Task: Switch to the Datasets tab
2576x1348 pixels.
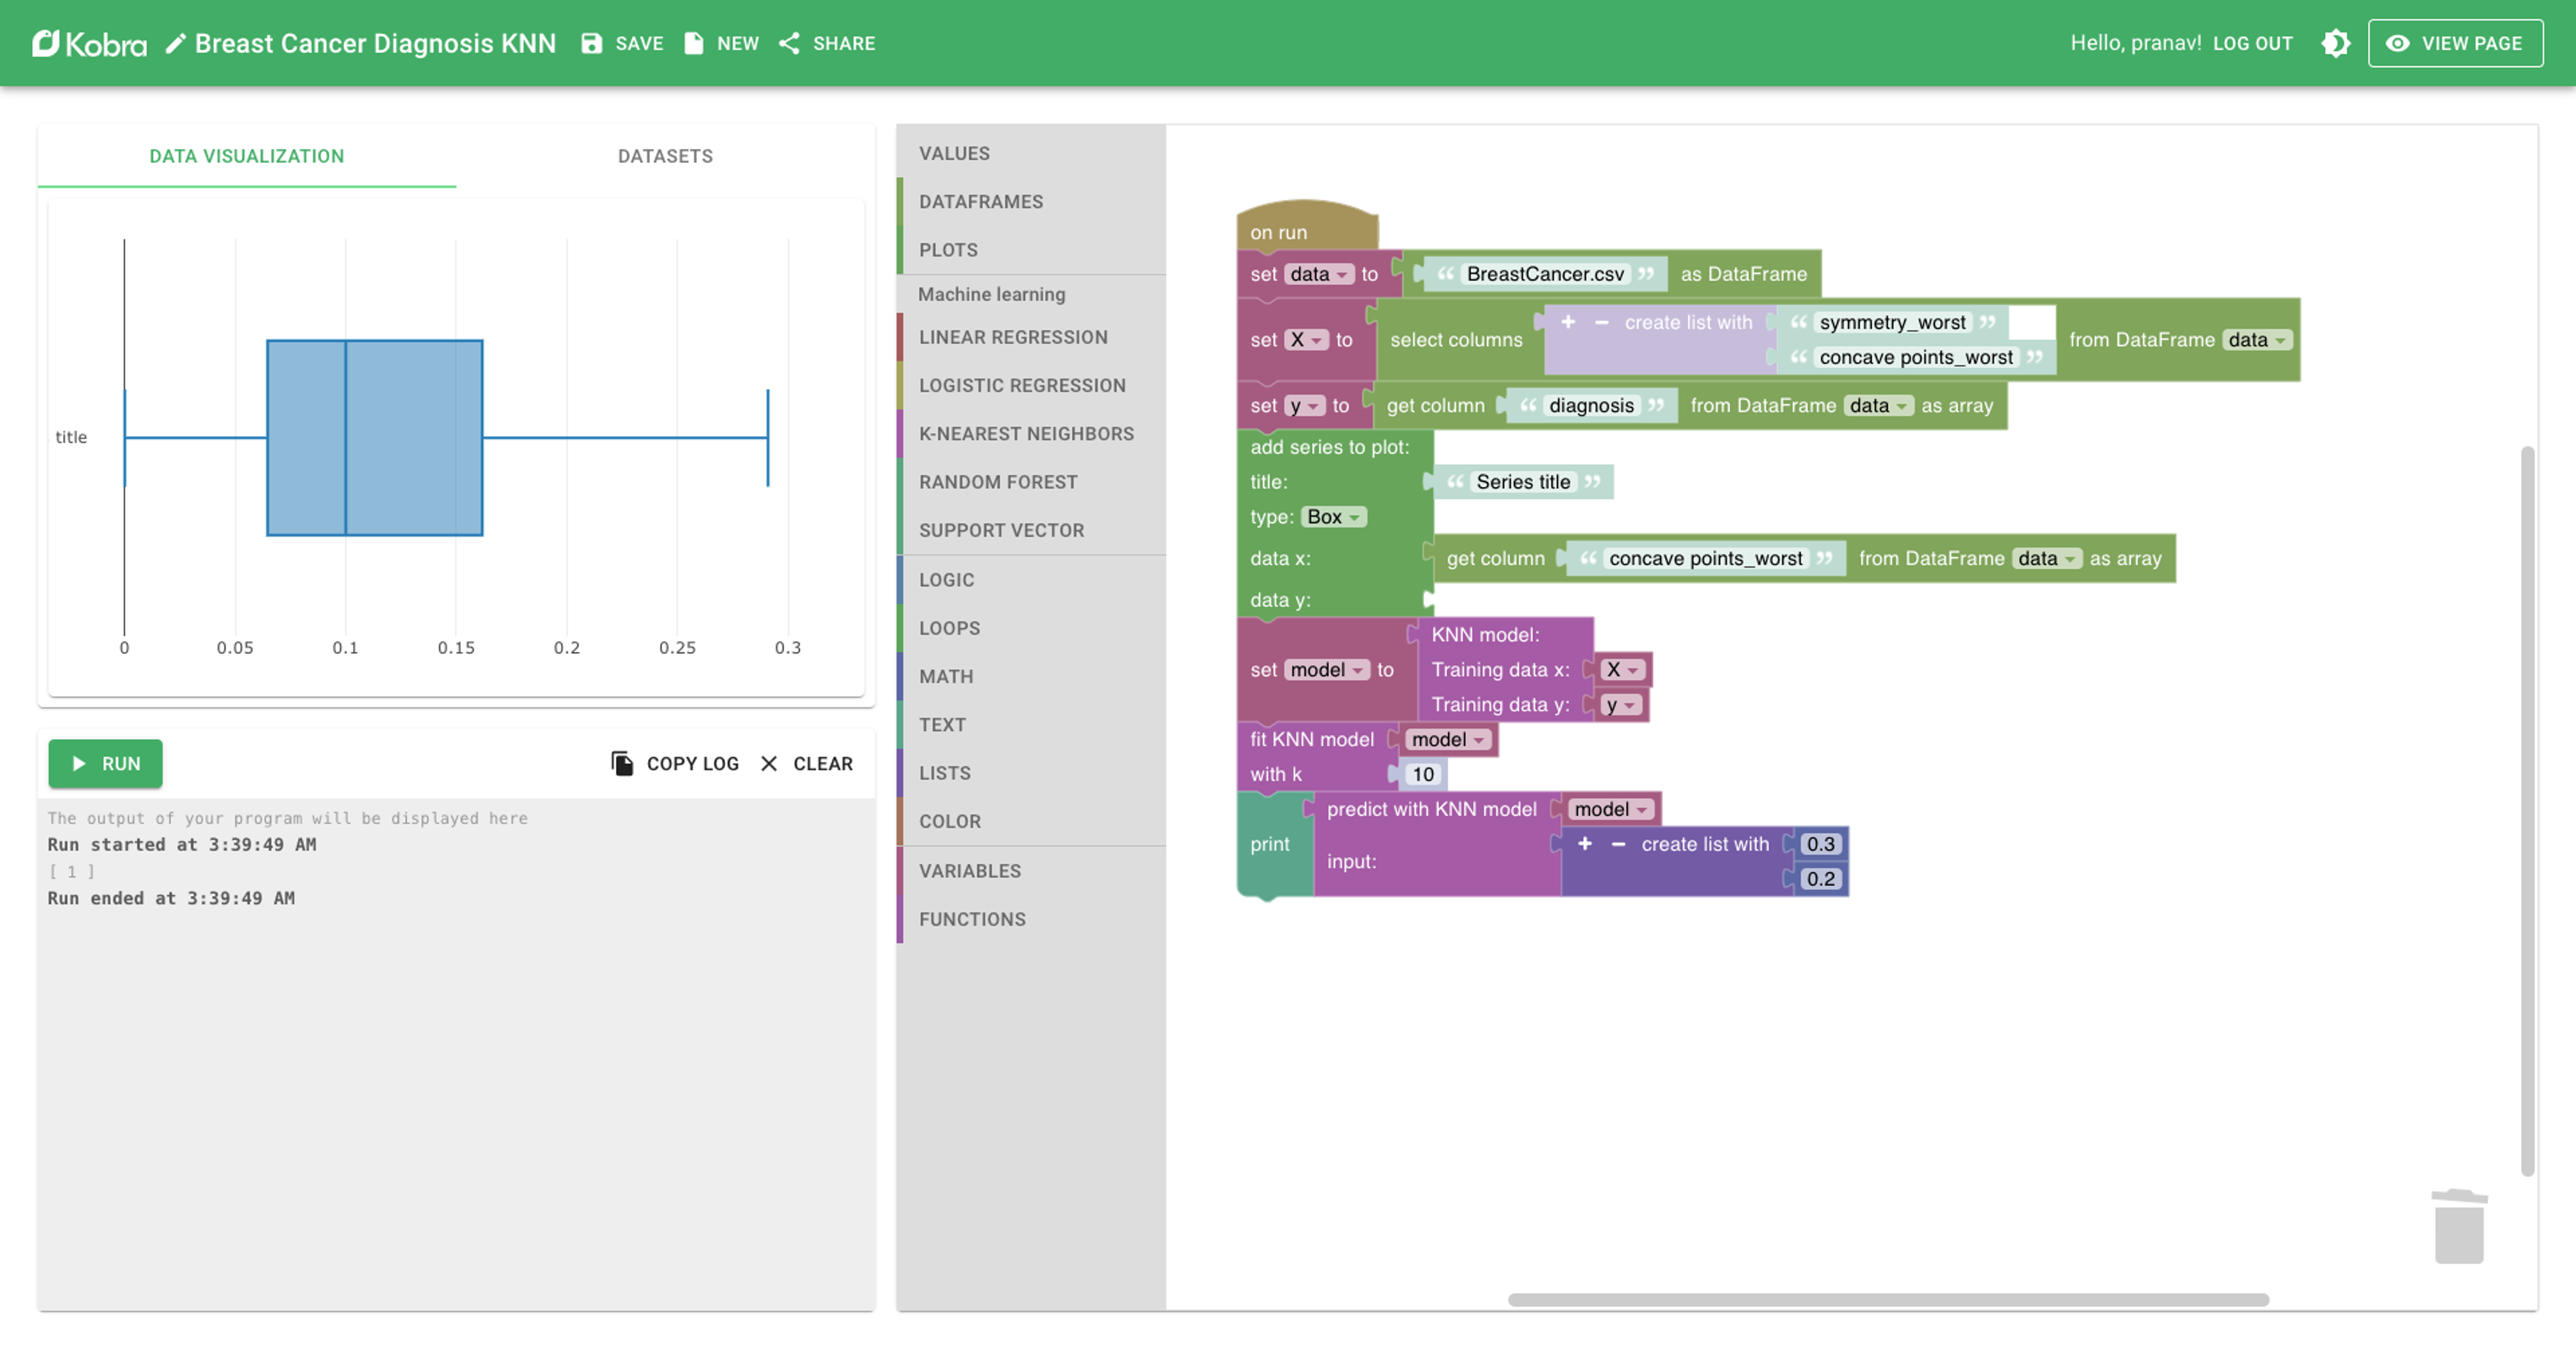Action: (665, 156)
